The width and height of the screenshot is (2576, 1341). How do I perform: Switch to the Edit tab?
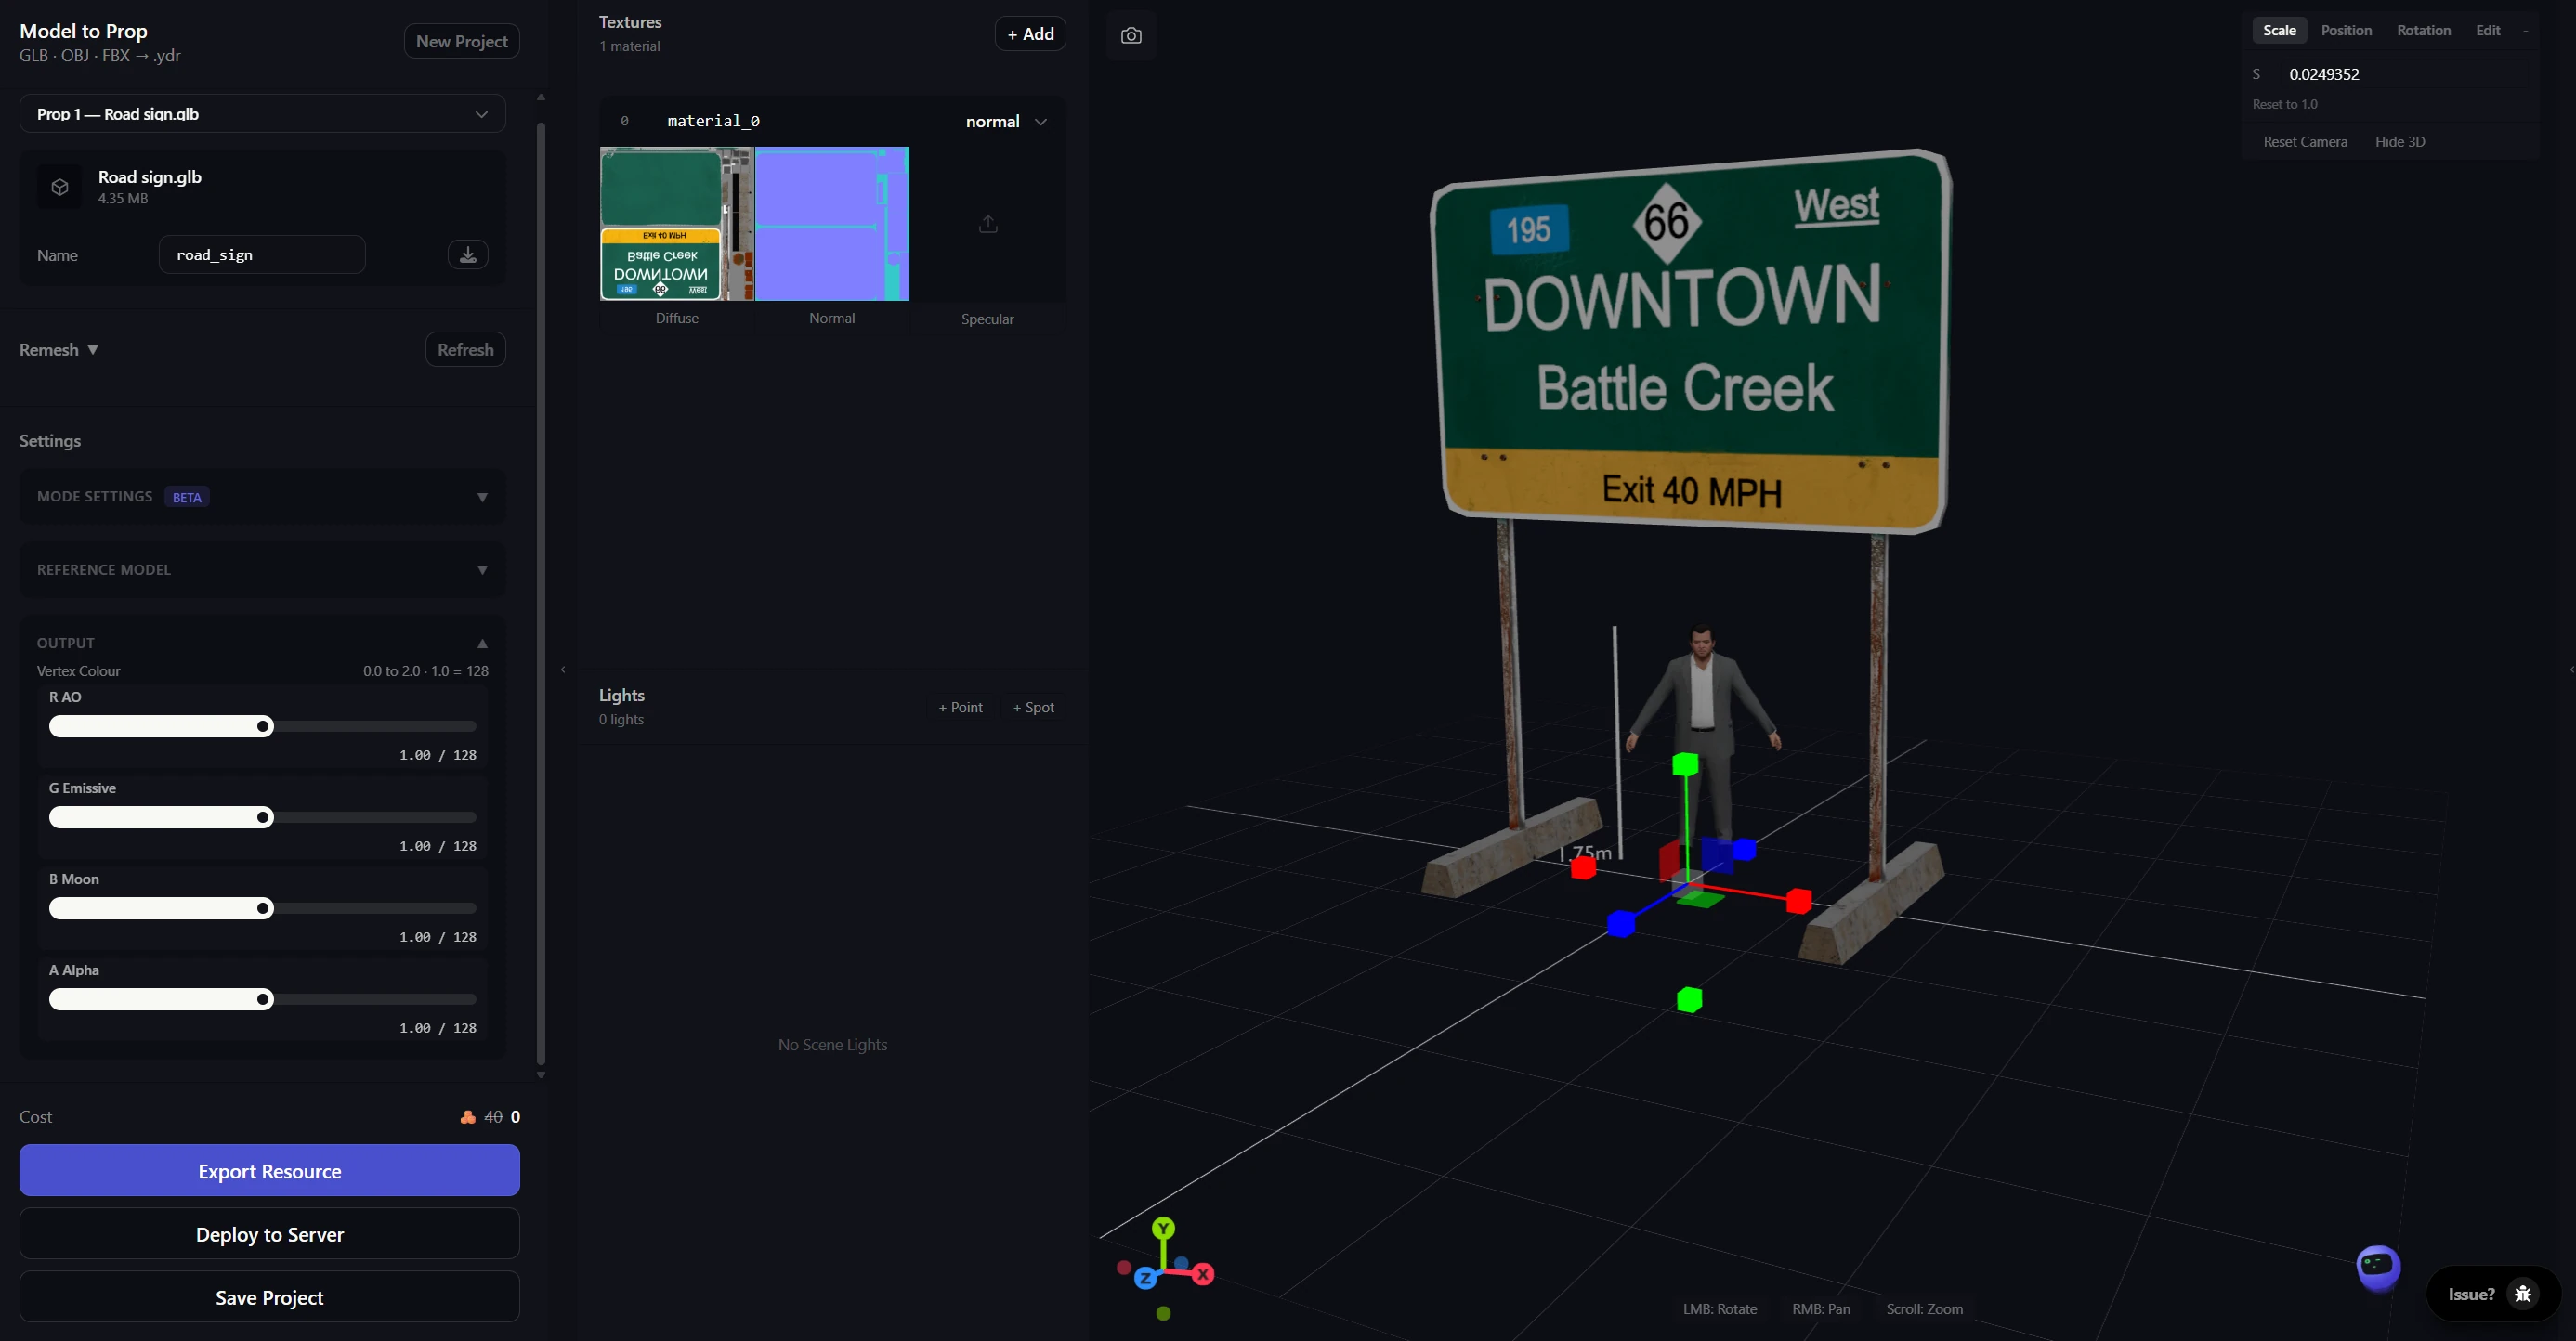coord(2488,31)
